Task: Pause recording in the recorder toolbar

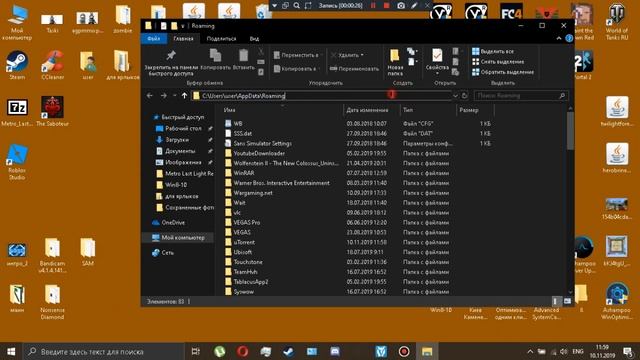Action: (x=373, y=6)
